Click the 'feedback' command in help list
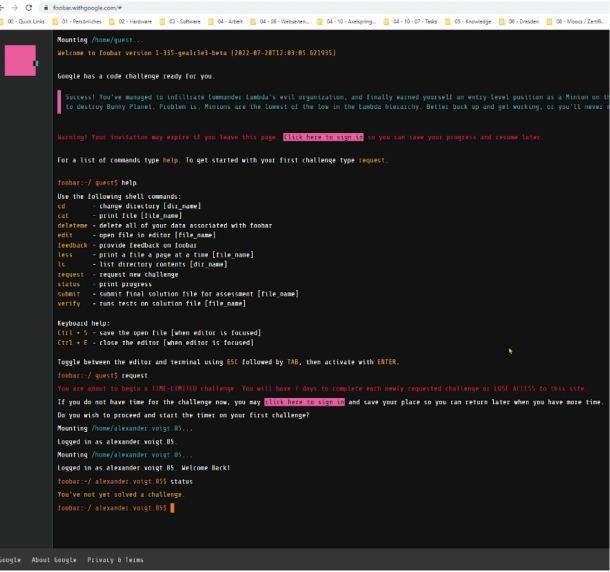 (72, 245)
